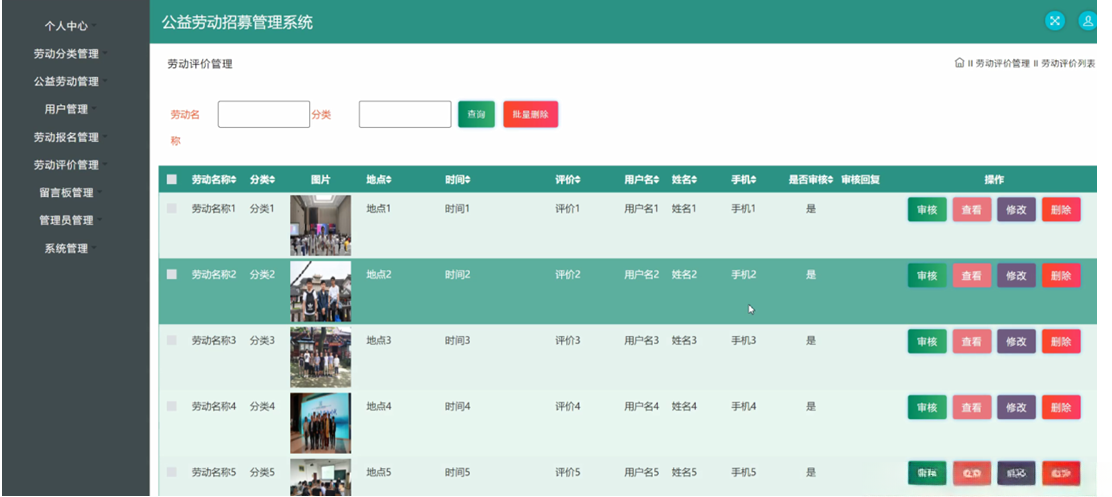
Task: Expand 用户管理 sidebar menu
Action: 70,109
